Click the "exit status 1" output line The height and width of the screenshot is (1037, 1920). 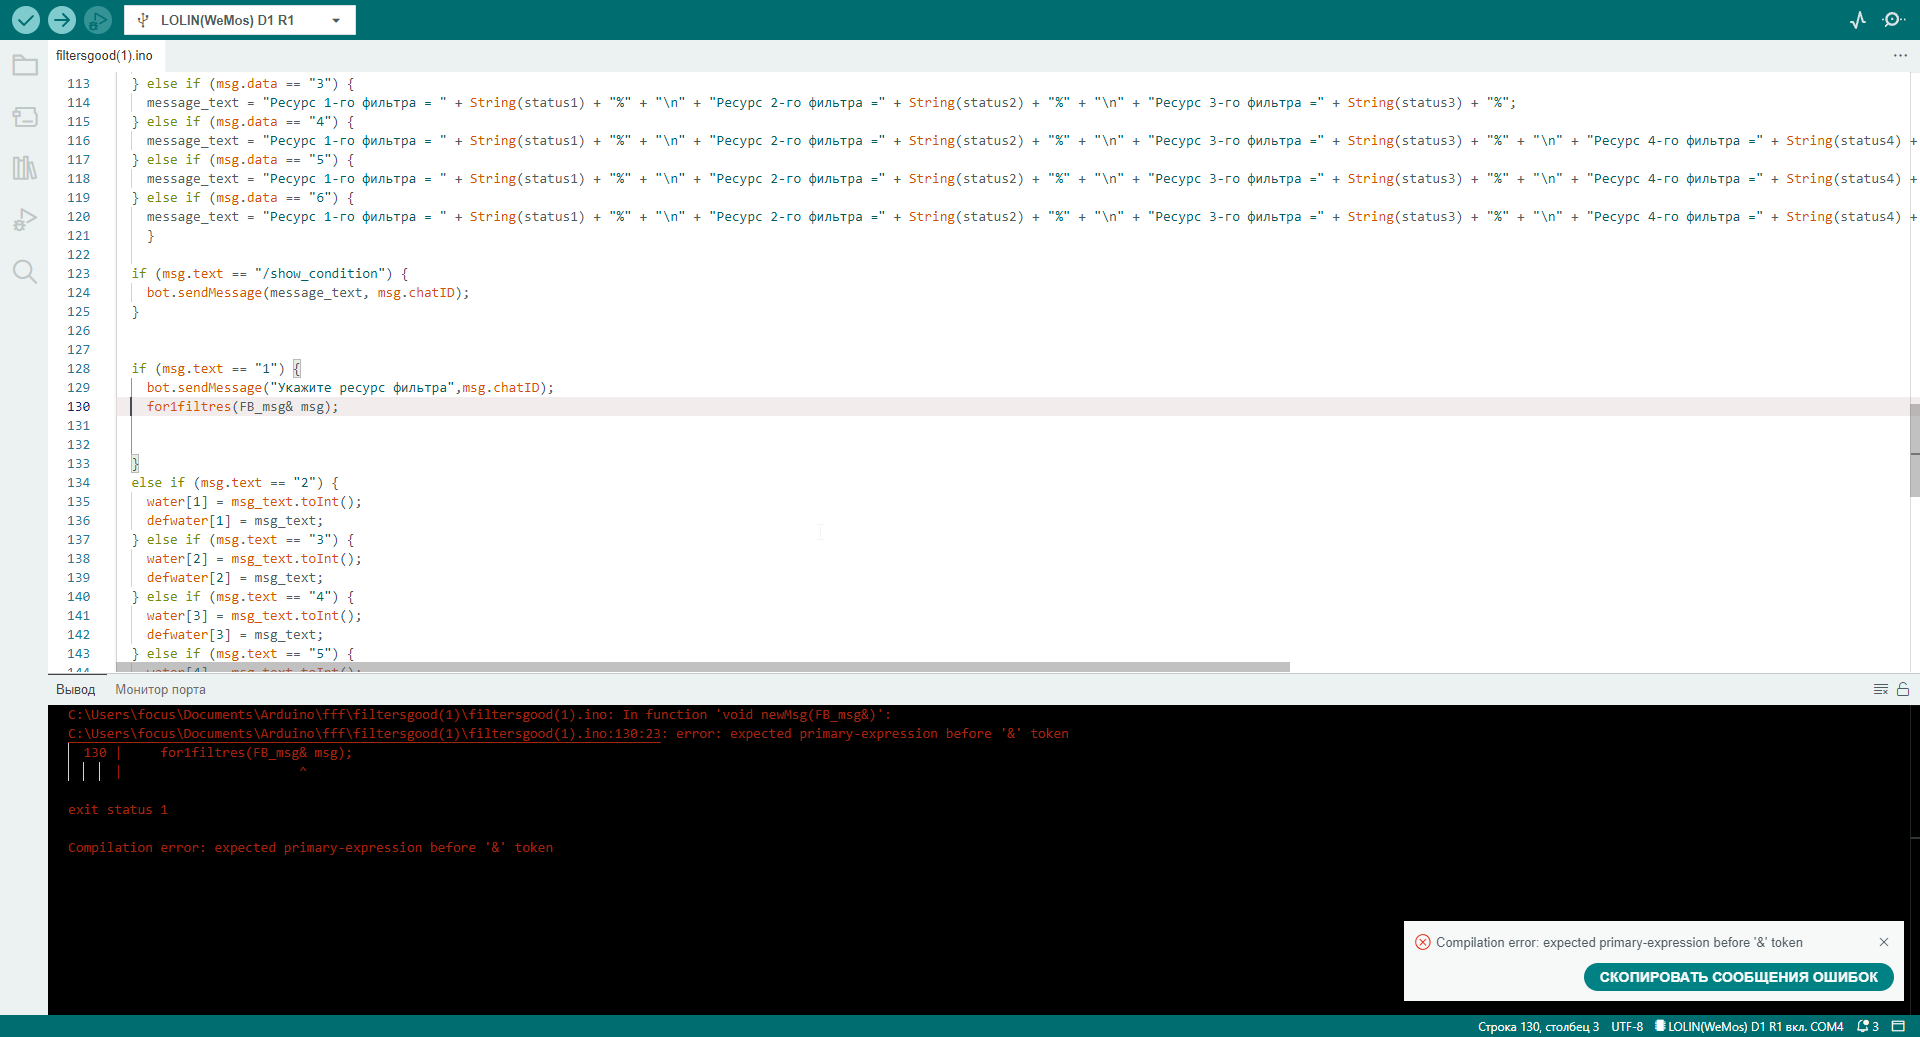pyautogui.click(x=118, y=810)
